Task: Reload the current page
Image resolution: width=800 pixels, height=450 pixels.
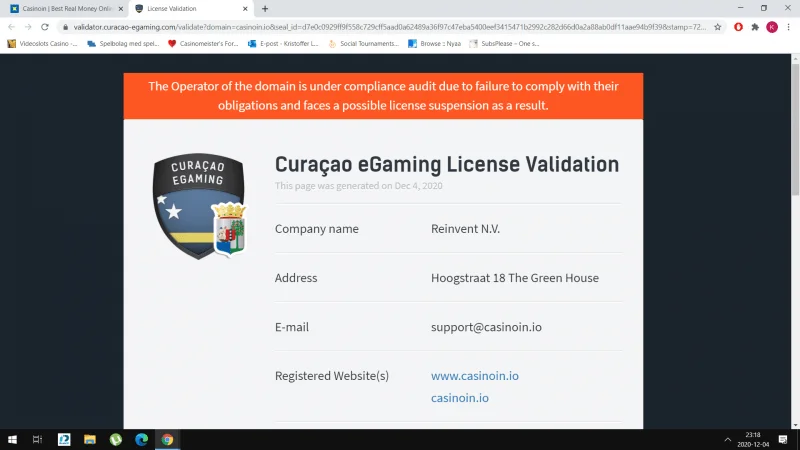Action: pyautogui.click(x=45, y=27)
